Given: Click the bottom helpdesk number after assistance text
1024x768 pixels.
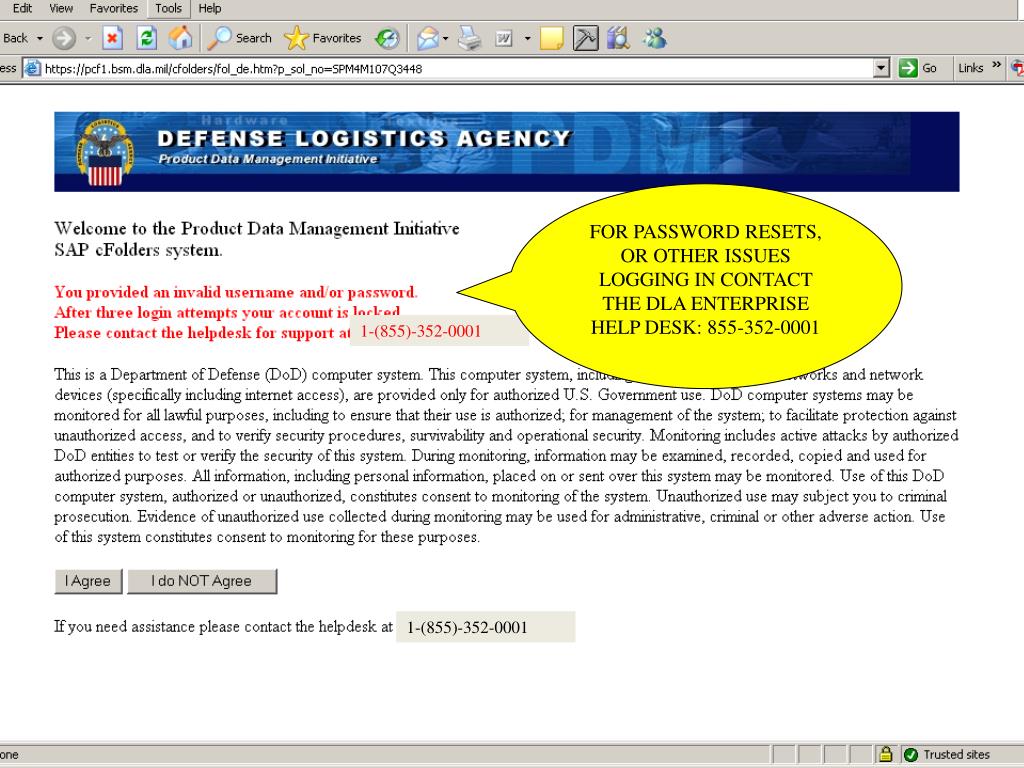Looking at the screenshot, I should [467, 628].
